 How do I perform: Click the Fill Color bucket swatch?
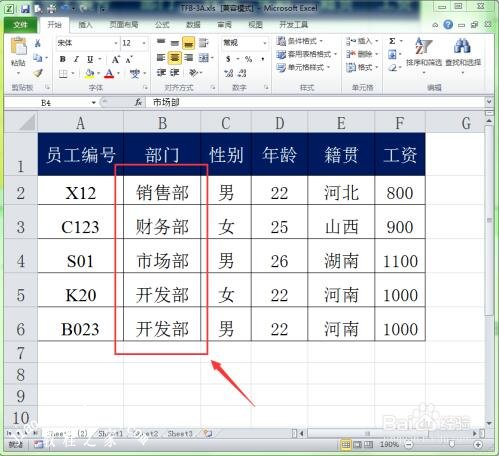(89, 73)
